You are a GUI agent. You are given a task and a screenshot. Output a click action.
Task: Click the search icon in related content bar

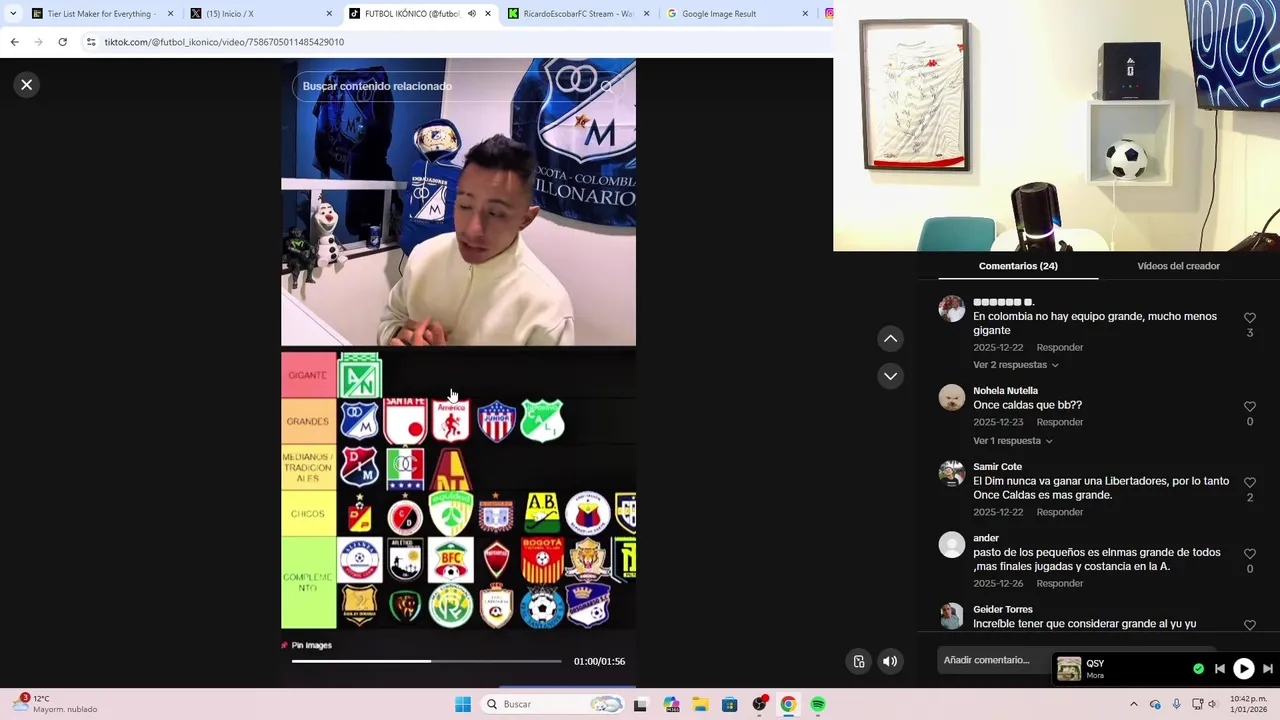(x=606, y=86)
